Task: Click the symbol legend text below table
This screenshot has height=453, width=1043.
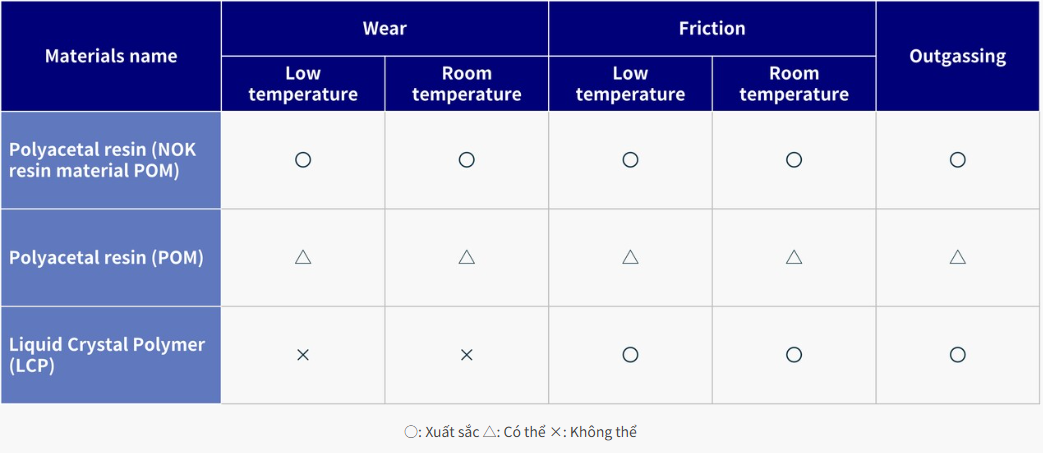Action: point(521,432)
